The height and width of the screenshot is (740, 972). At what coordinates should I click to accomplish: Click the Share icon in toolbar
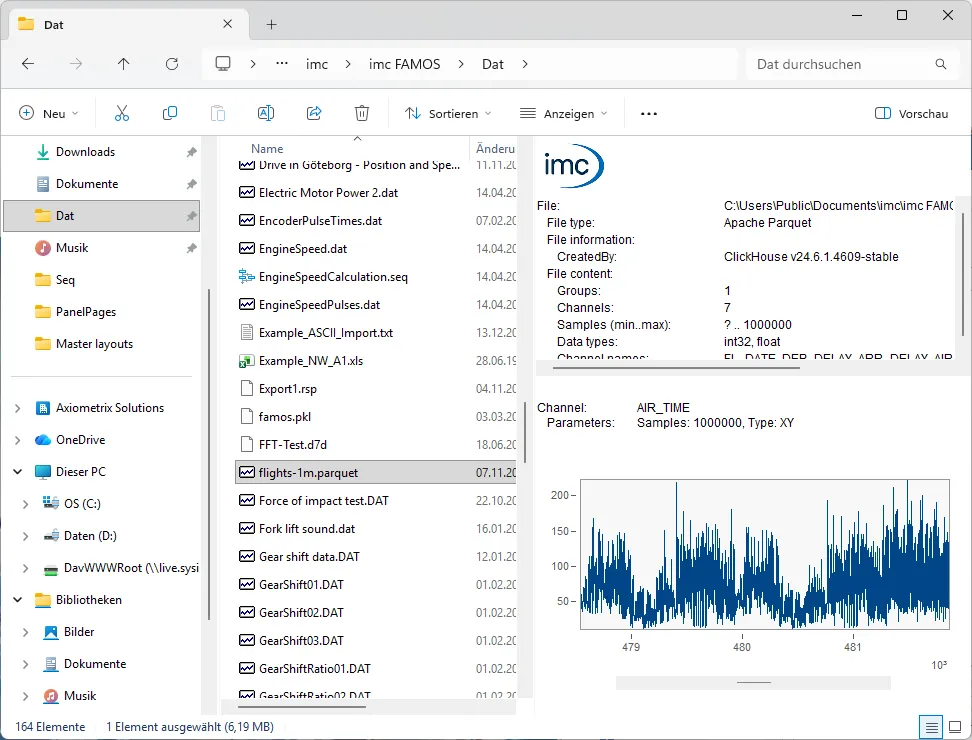(314, 114)
